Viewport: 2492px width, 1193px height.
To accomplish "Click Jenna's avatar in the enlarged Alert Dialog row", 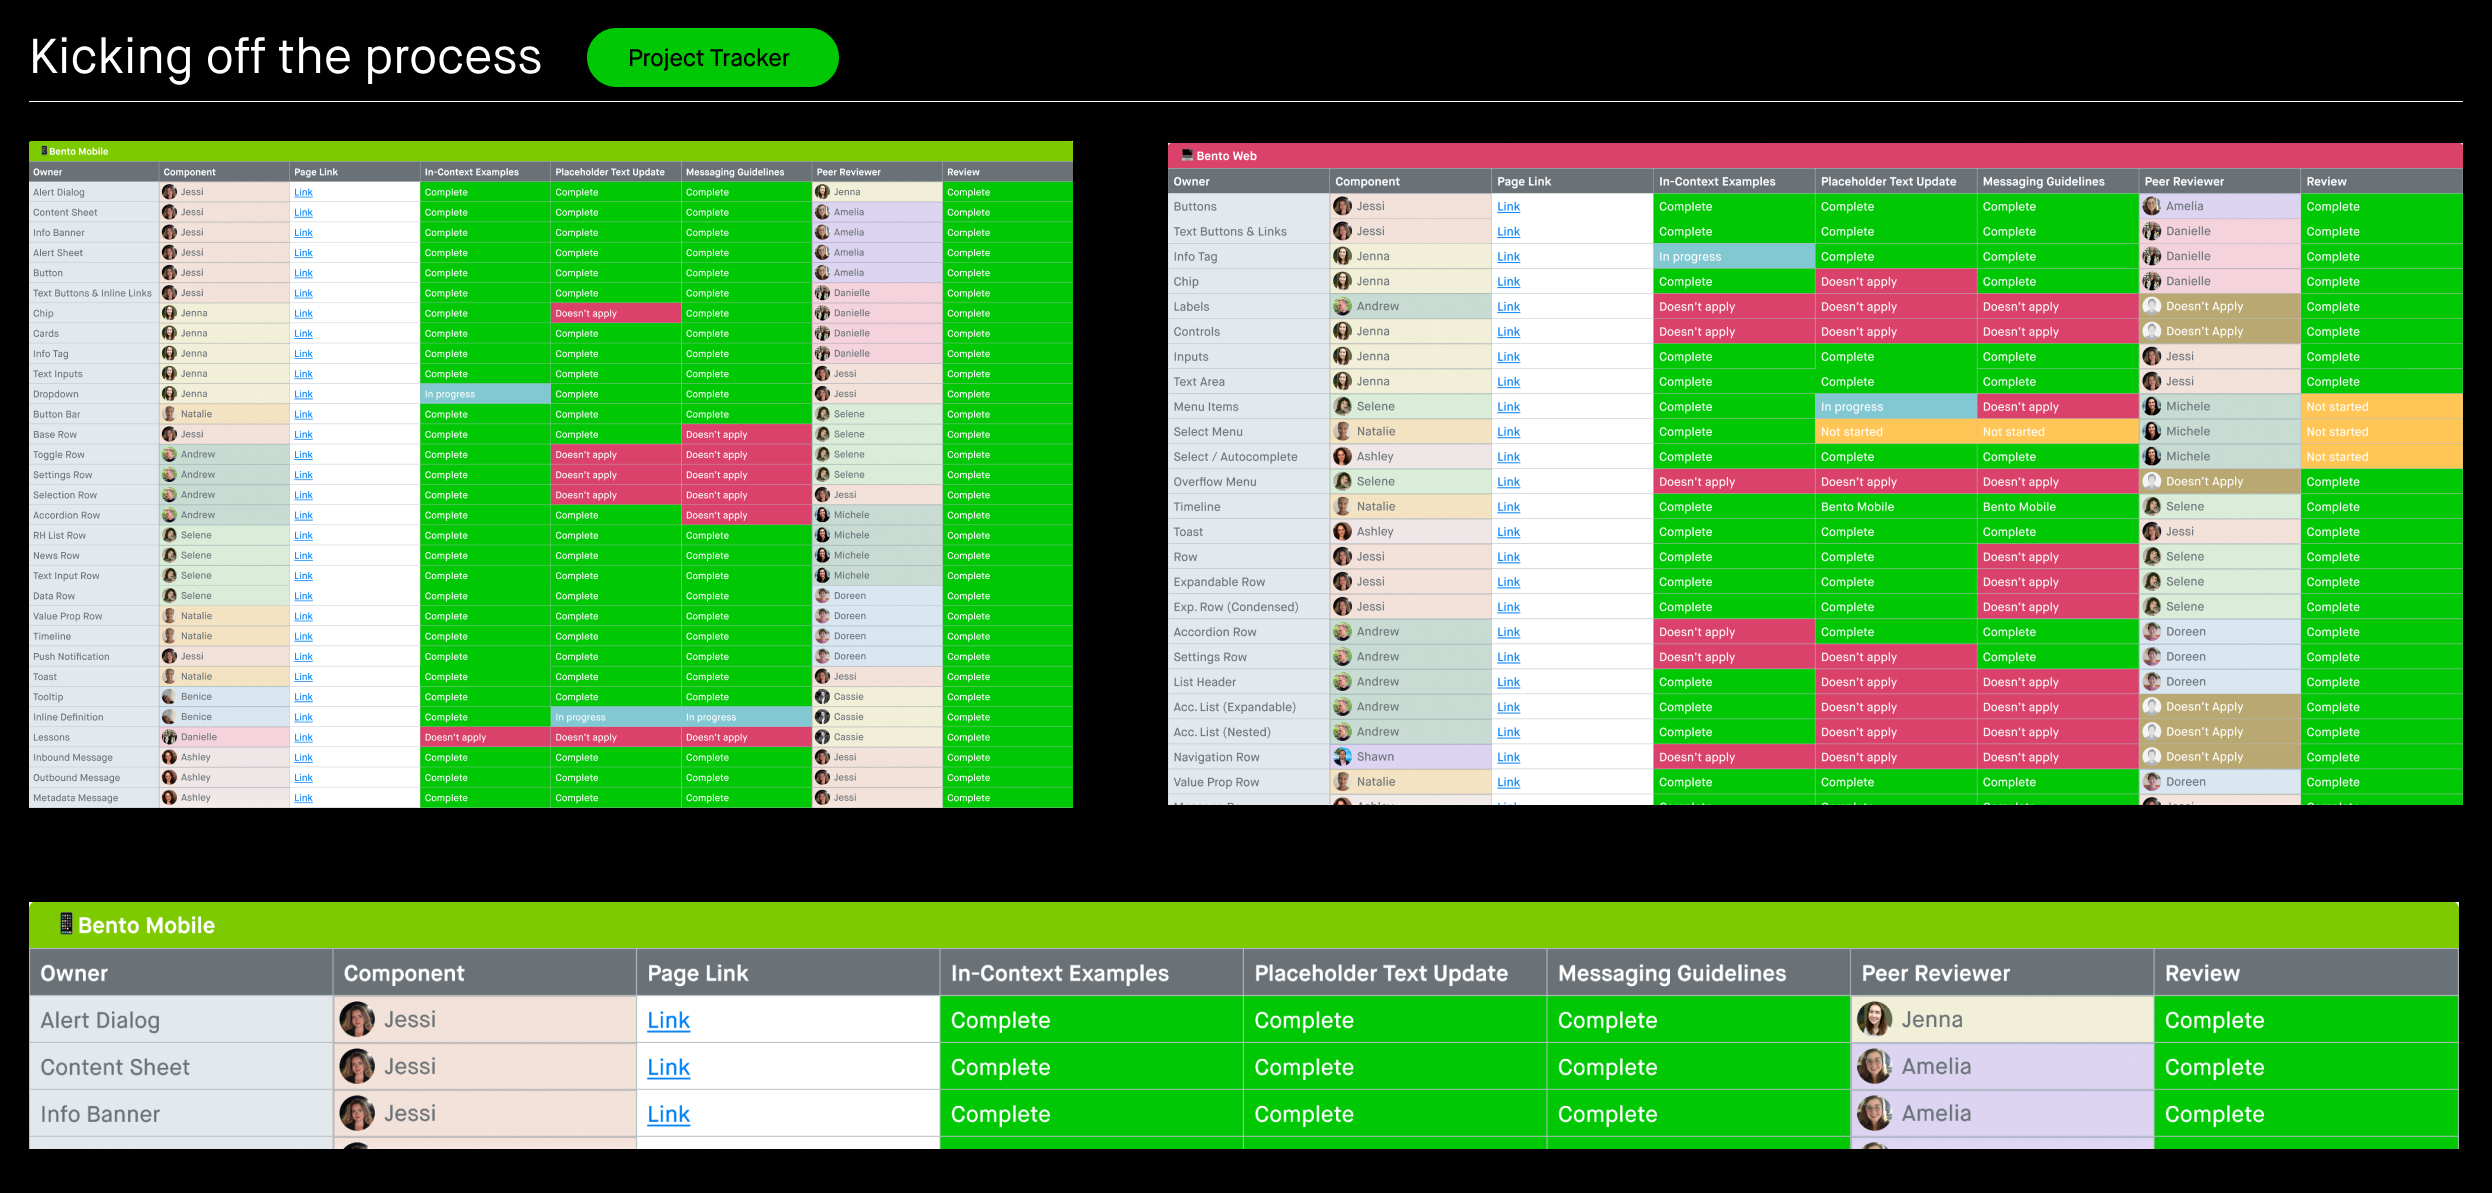I will click(x=1874, y=1019).
